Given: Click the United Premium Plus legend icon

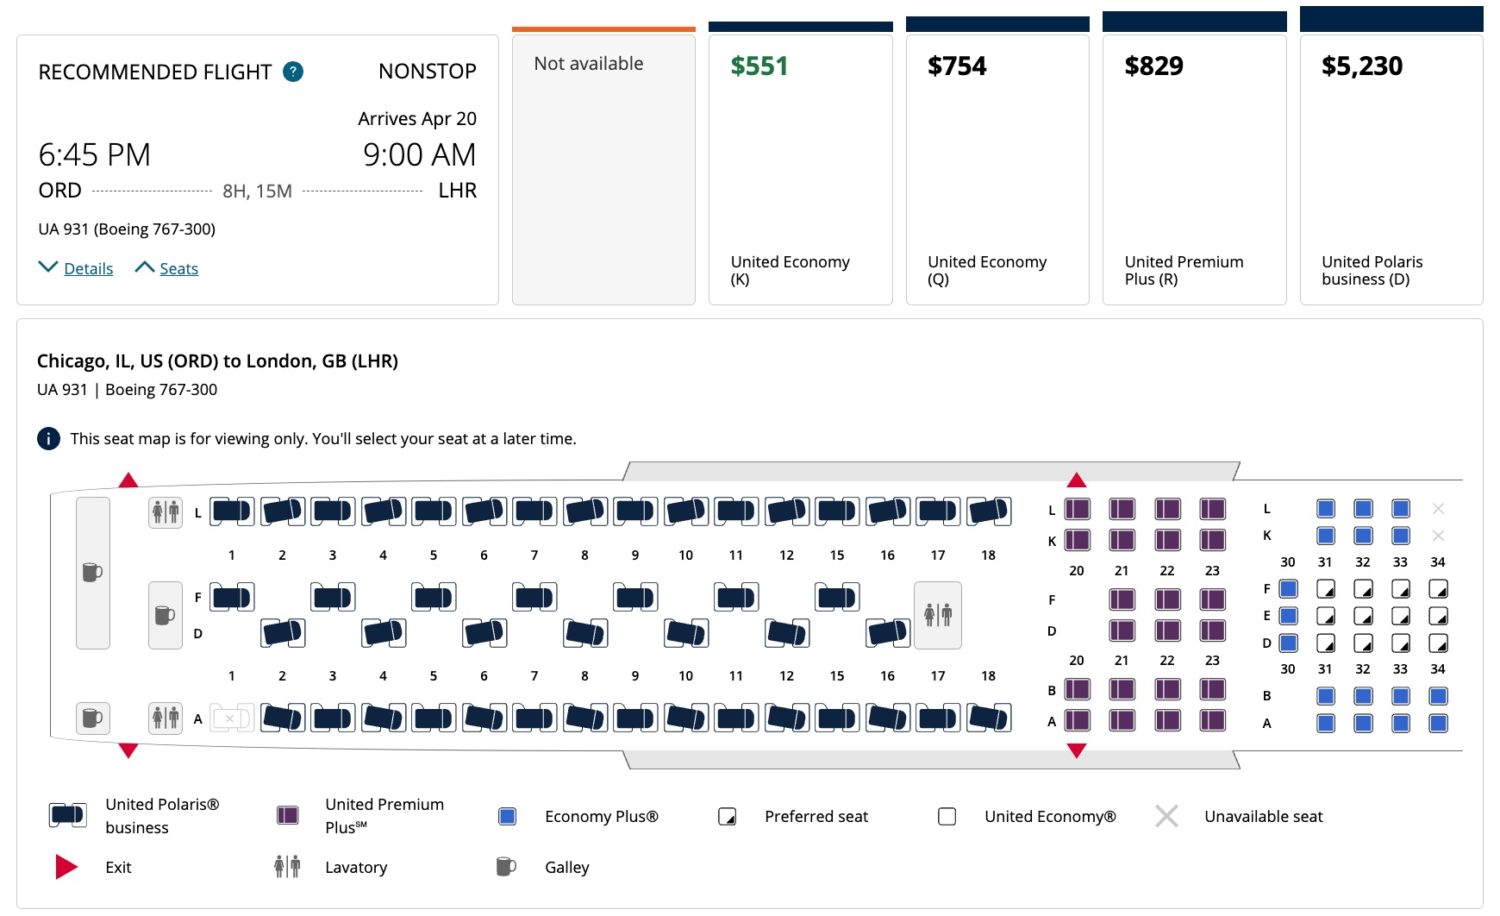Looking at the screenshot, I should click(287, 815).
